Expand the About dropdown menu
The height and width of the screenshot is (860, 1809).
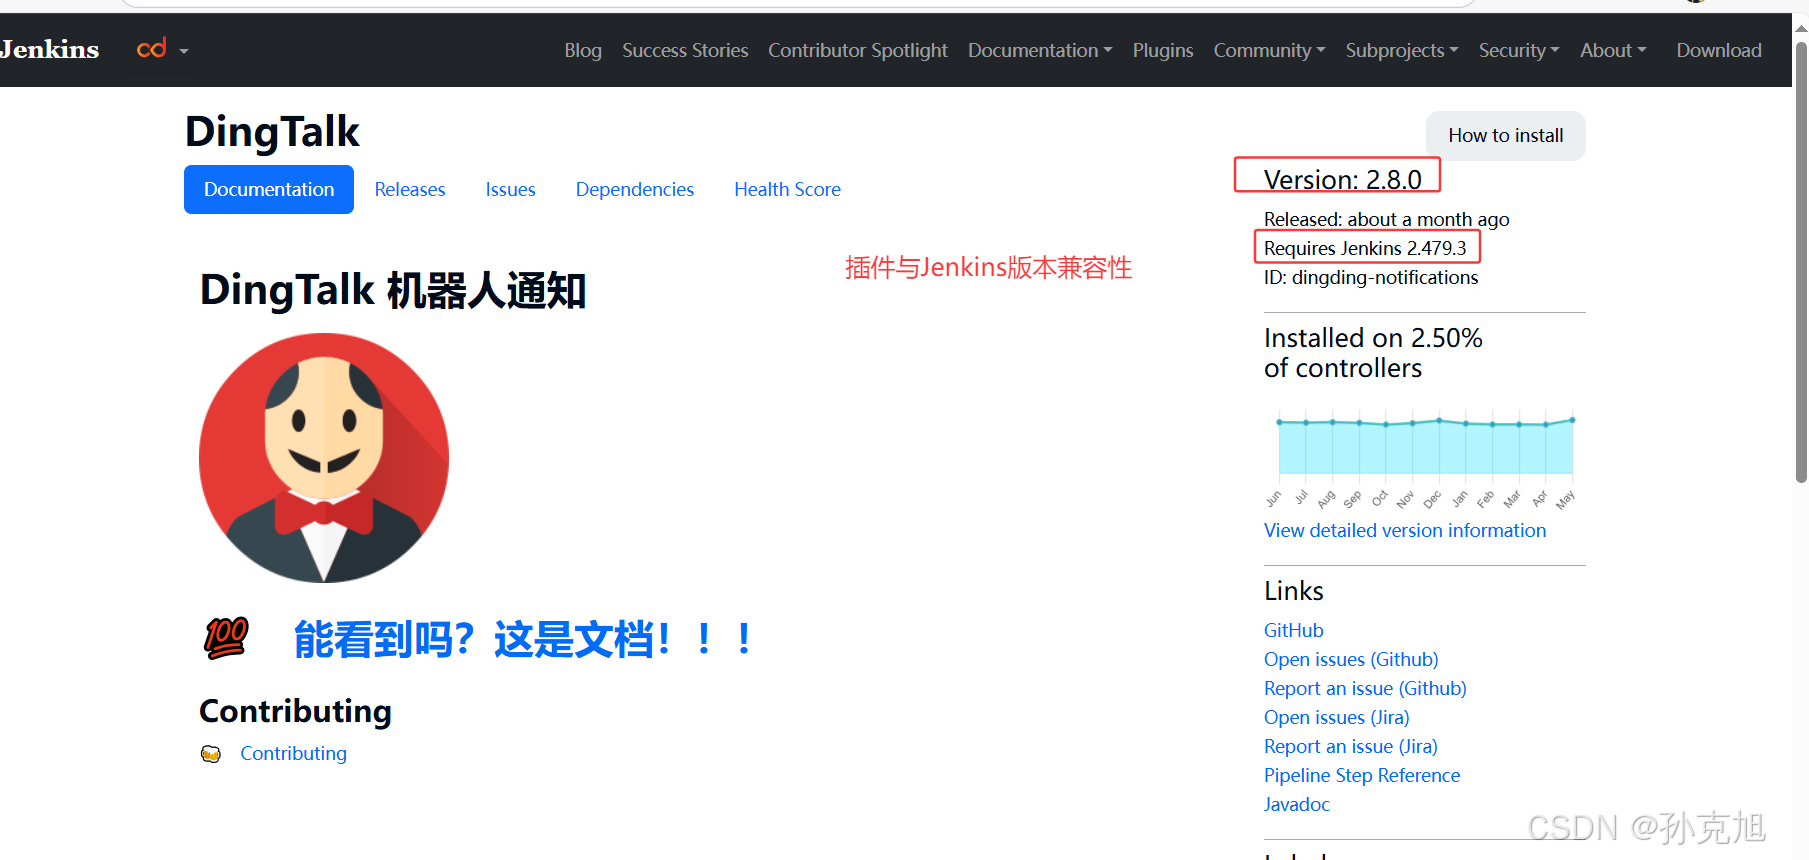1613,50
